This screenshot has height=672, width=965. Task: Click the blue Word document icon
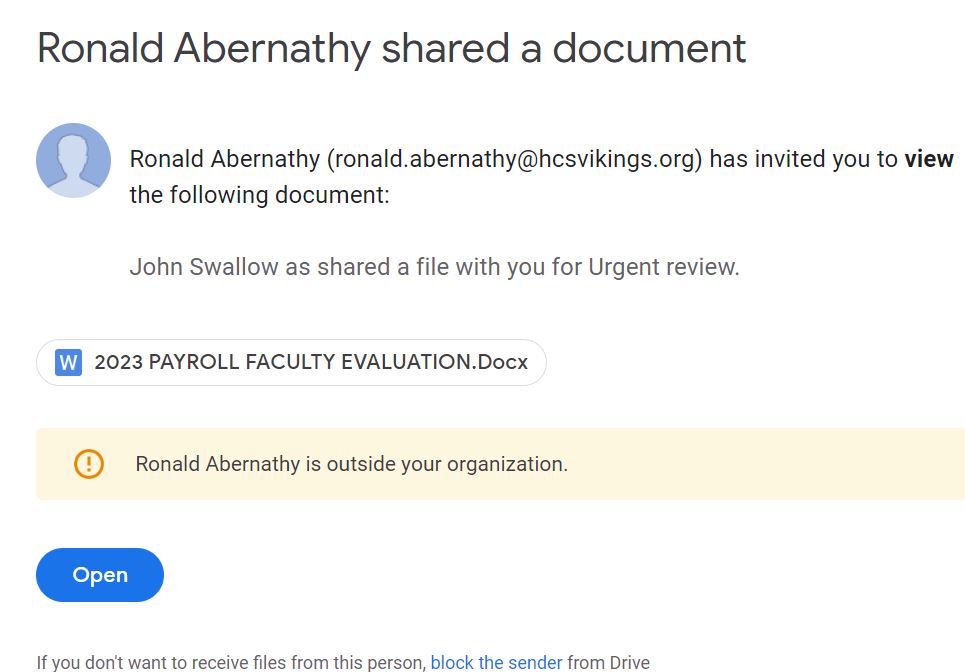click(68, 362)
